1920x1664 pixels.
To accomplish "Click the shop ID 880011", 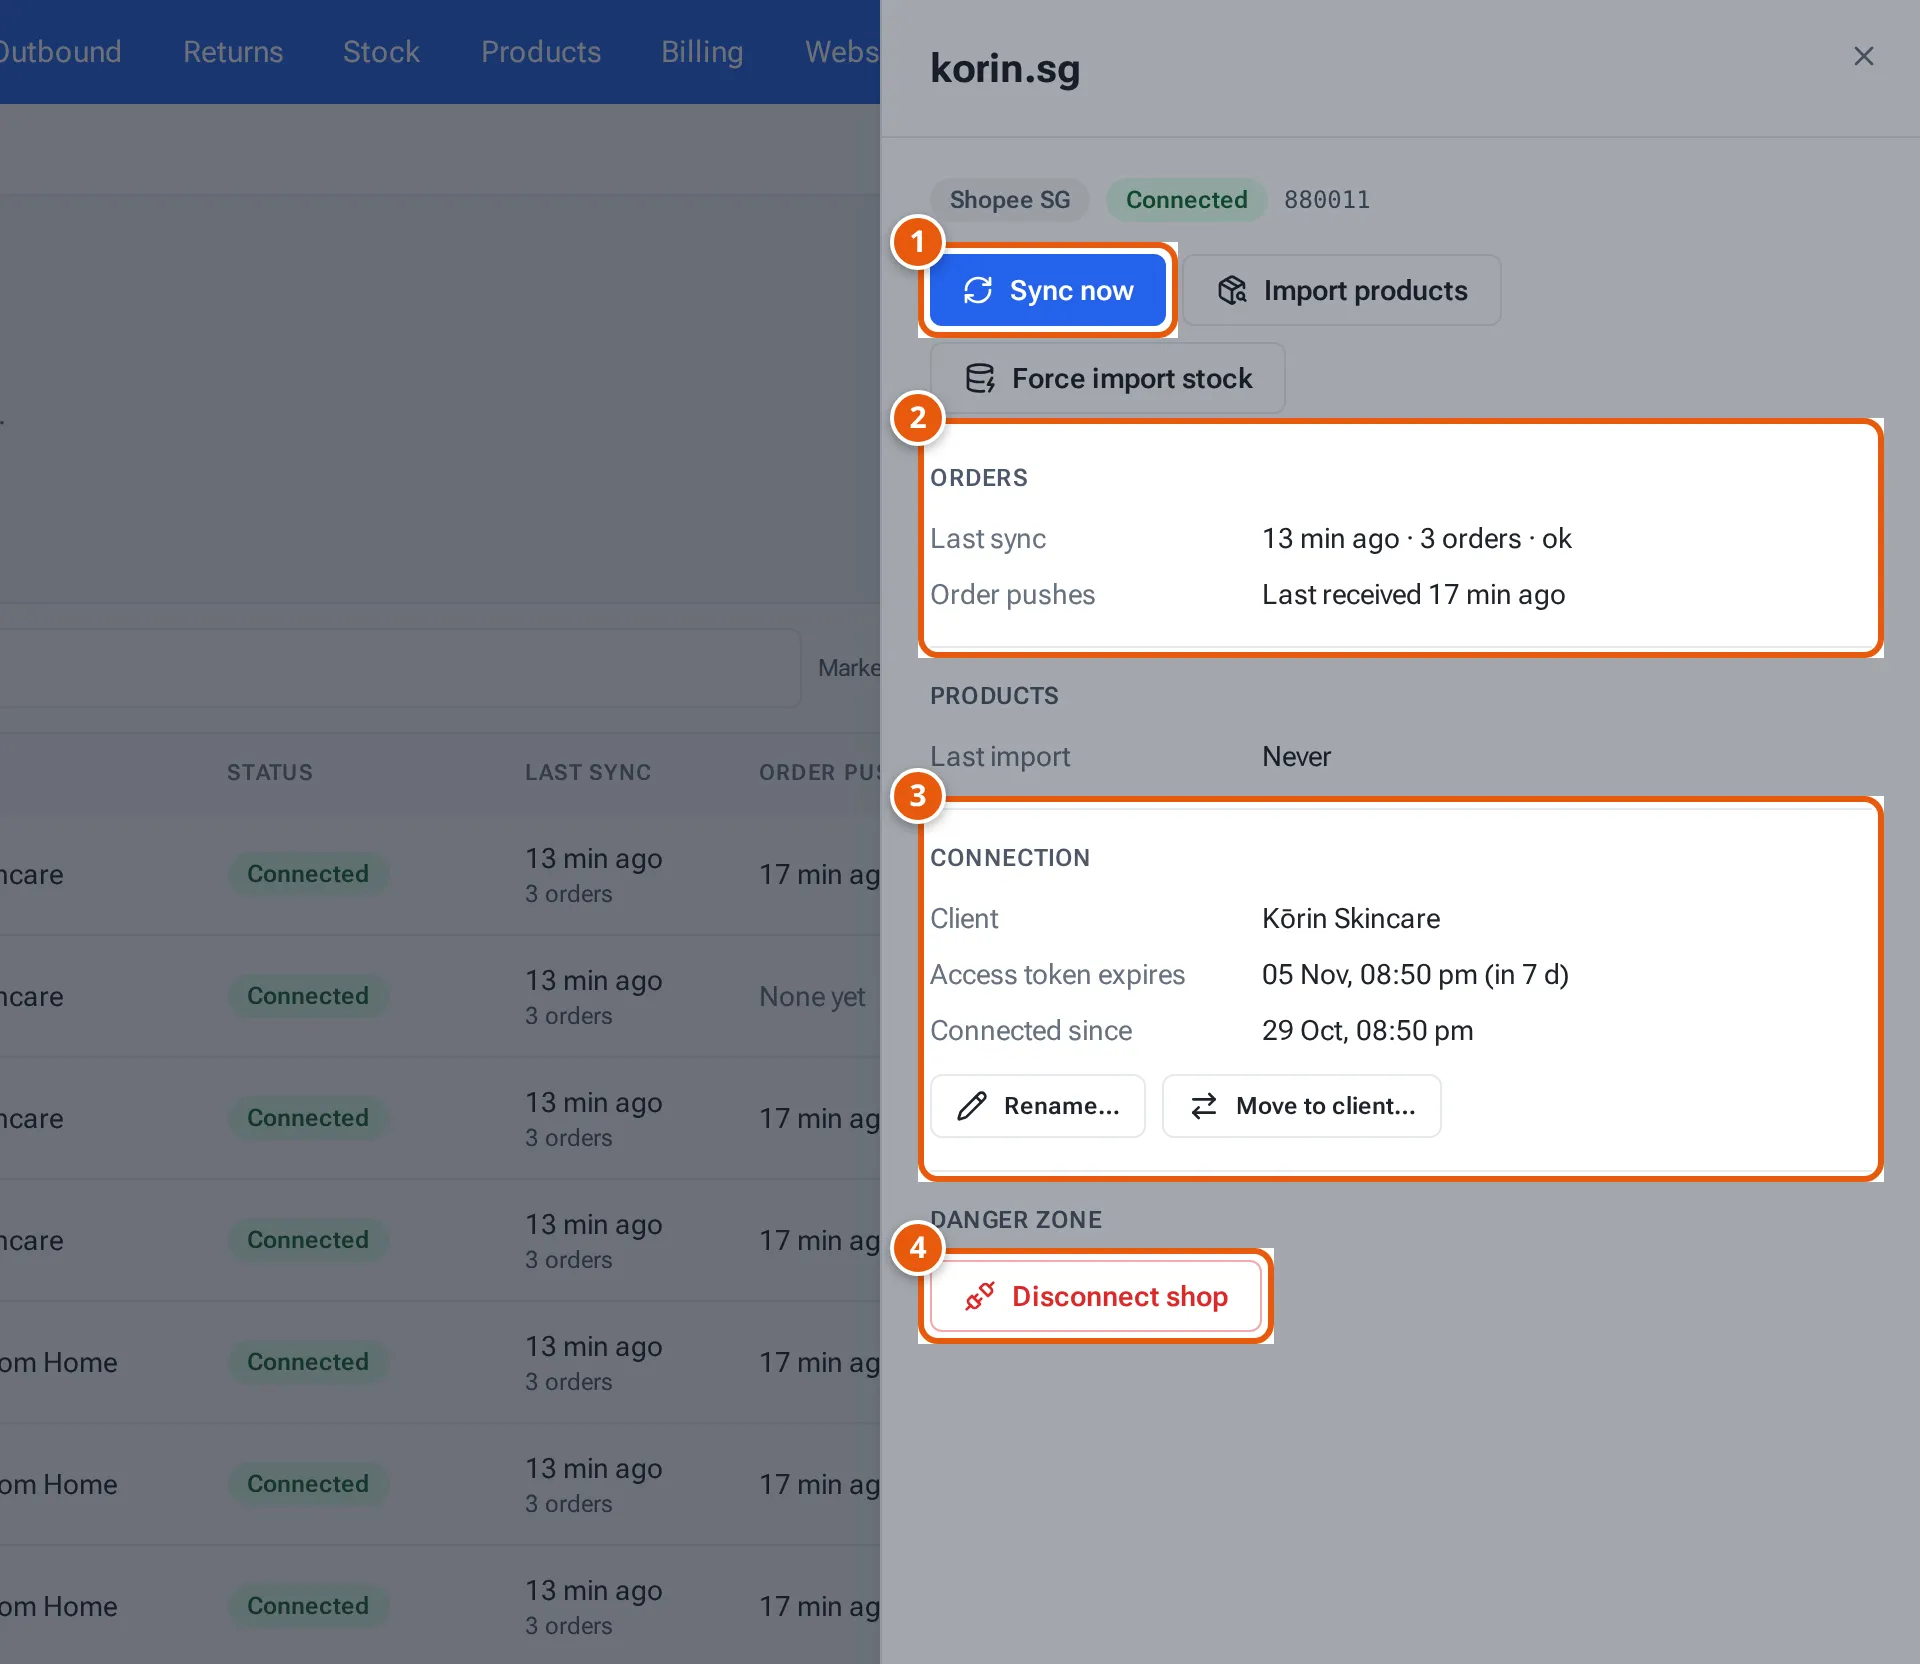I will (1327, 200).
